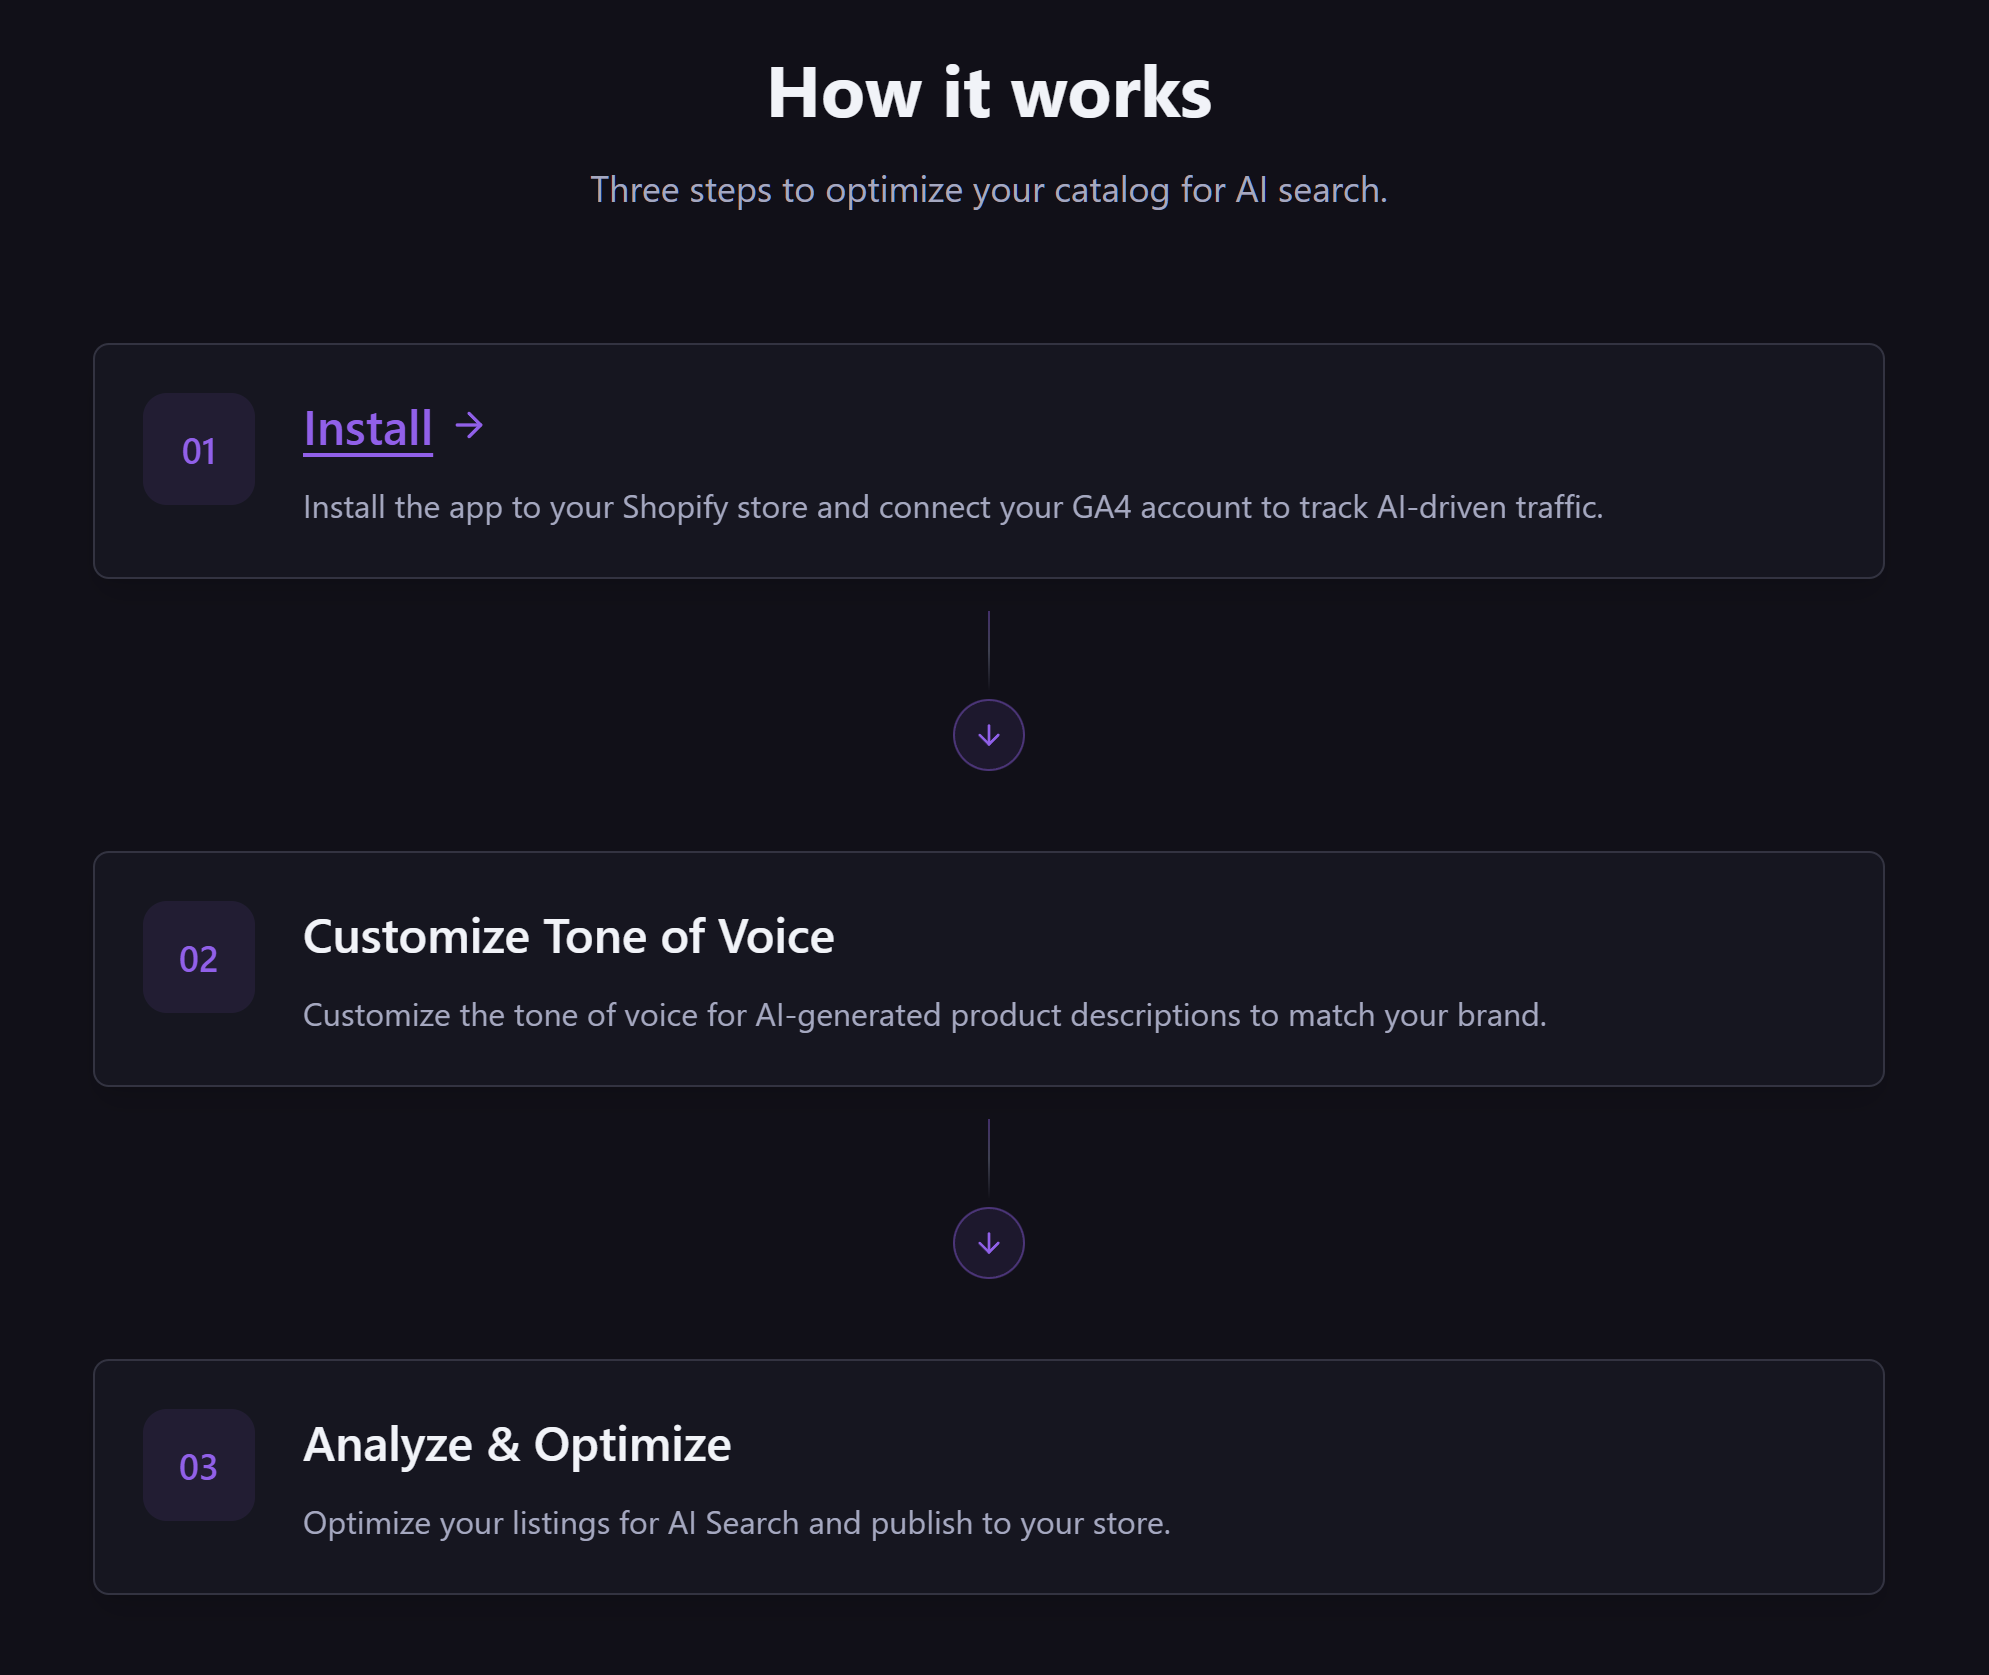Click the vertical connector line below step 01
1989x1675 pixels.
click(989, 650)
